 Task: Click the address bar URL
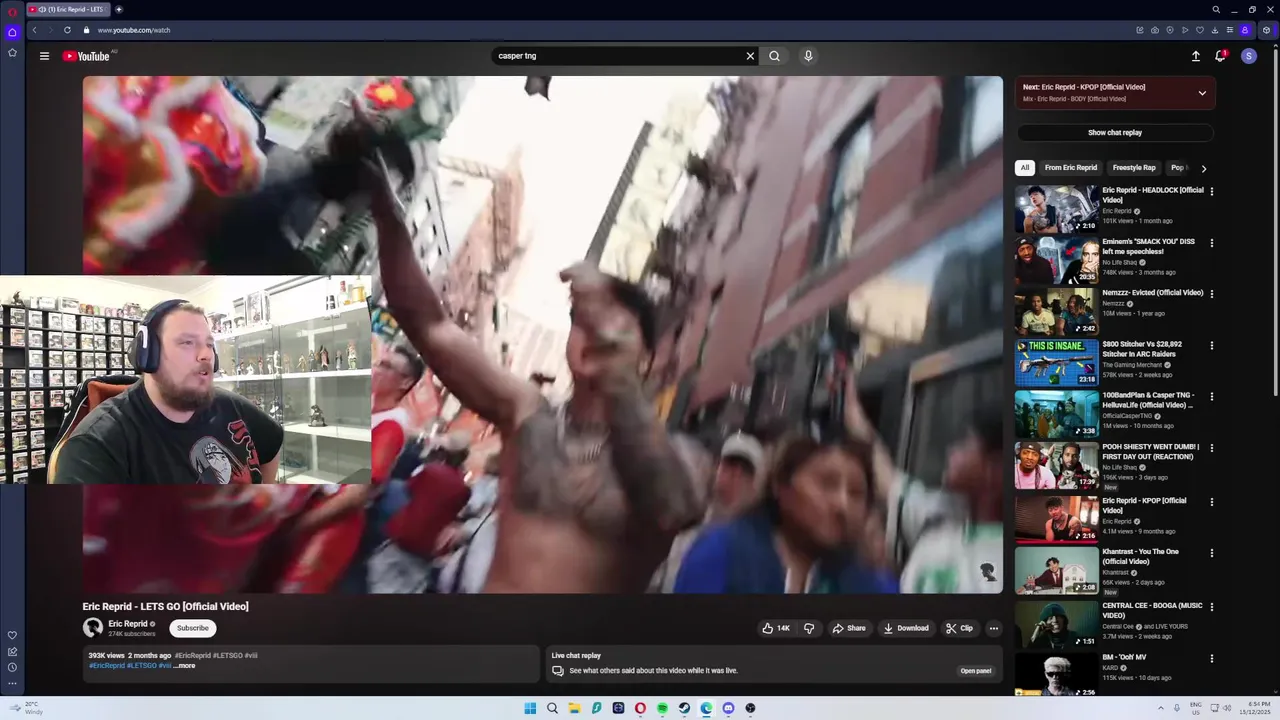pos(134,30)
